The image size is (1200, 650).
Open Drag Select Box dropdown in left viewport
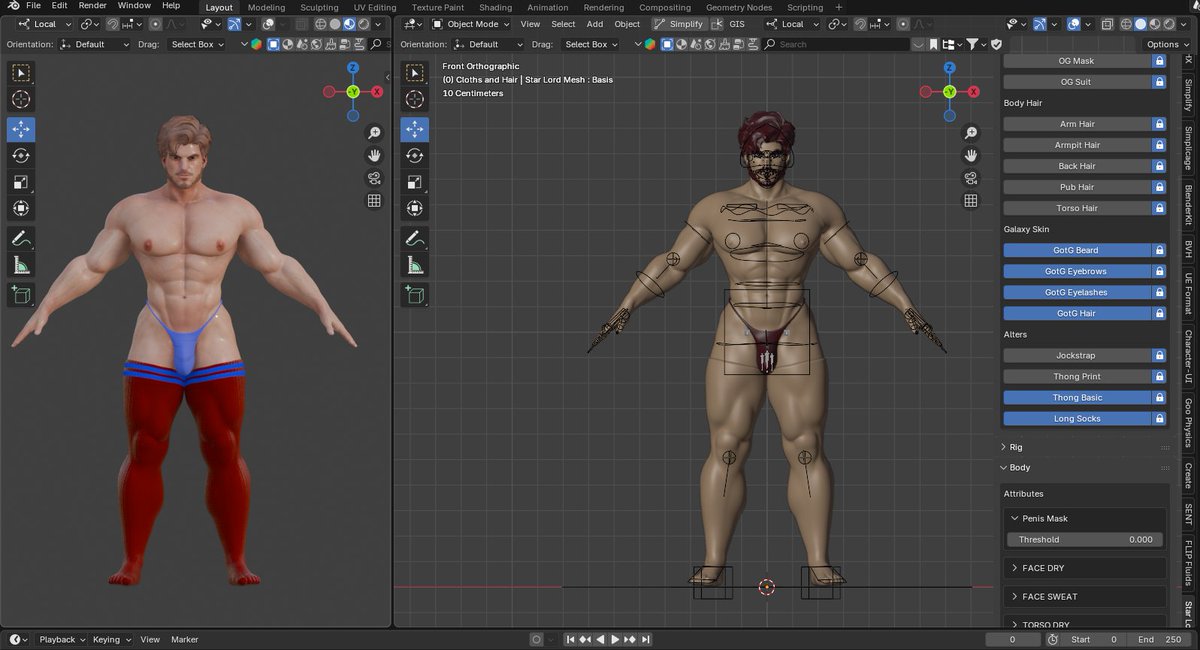tap(196, 44)
